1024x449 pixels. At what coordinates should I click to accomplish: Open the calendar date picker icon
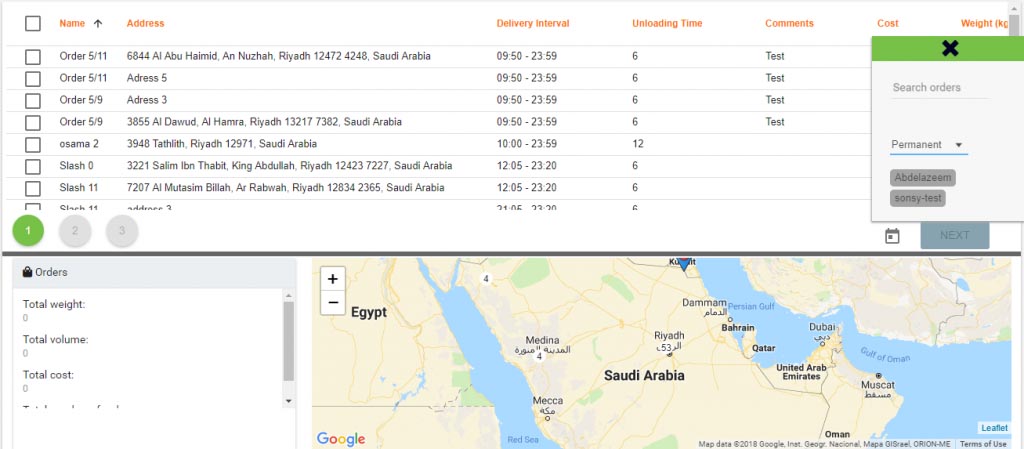[x=892, y=236]
